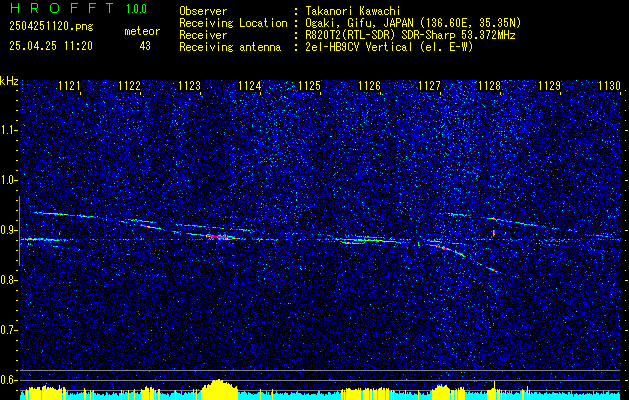Click the Receiving antenna label

(x=230, y=47)
